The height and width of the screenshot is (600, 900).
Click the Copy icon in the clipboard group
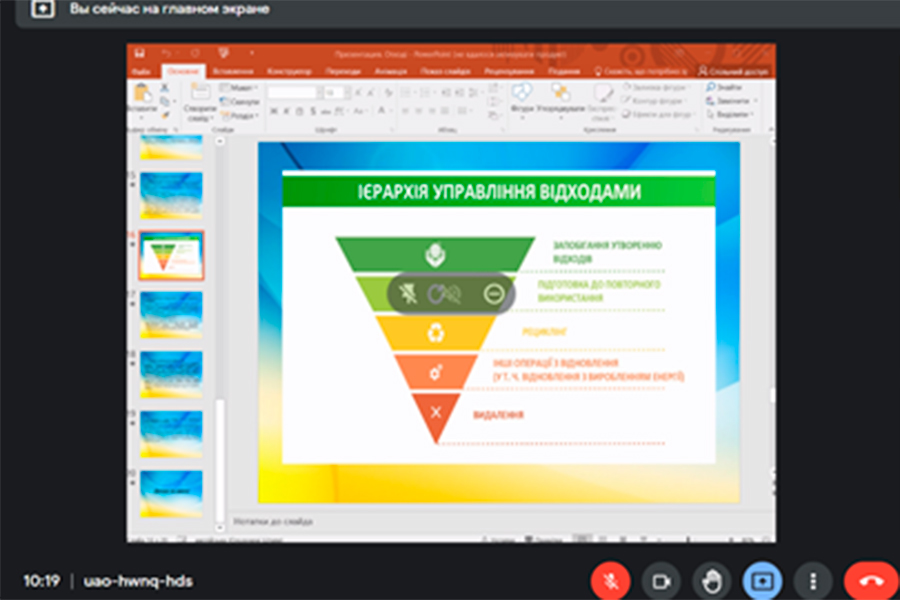pos(165,102)
